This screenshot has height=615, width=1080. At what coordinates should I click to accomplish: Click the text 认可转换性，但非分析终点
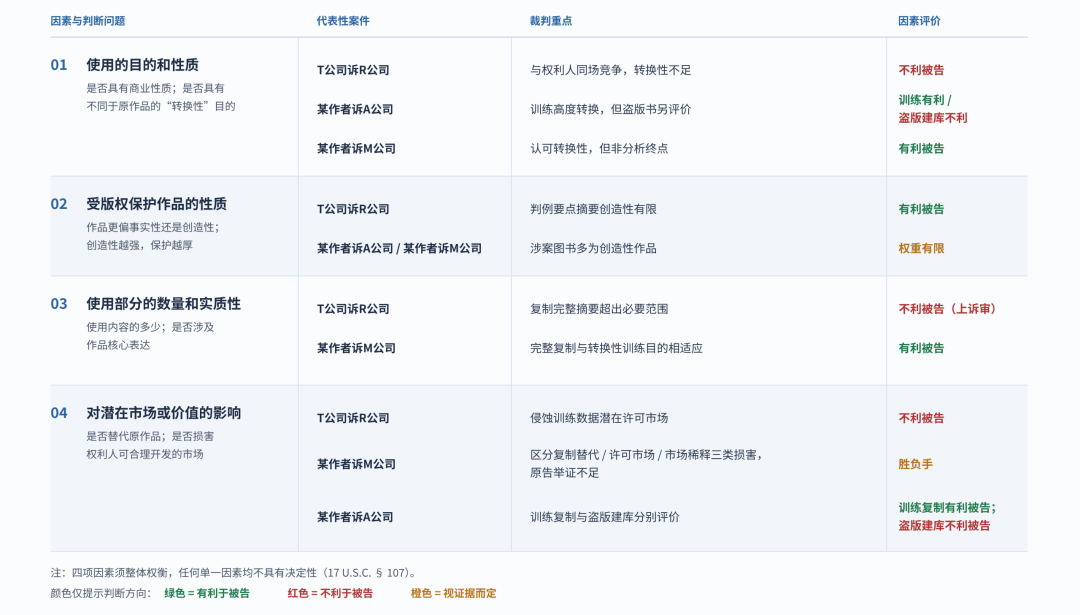pyautogui.click(x=599, y=149)
